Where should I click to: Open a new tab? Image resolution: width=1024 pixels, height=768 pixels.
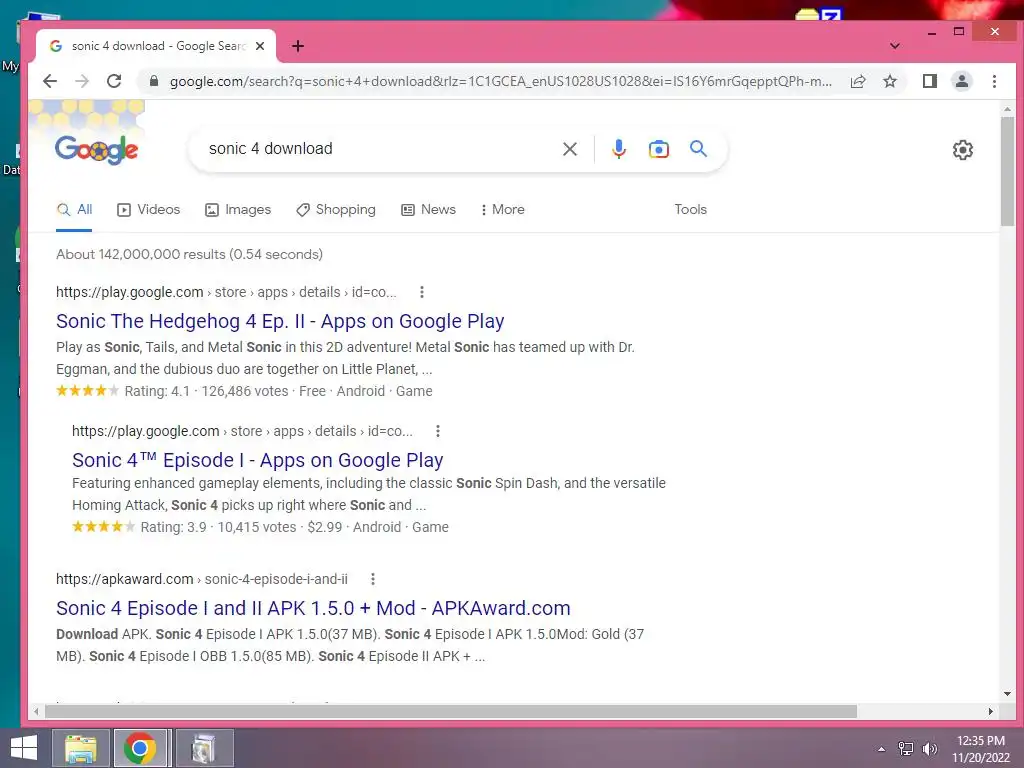[x=298, y=46]
